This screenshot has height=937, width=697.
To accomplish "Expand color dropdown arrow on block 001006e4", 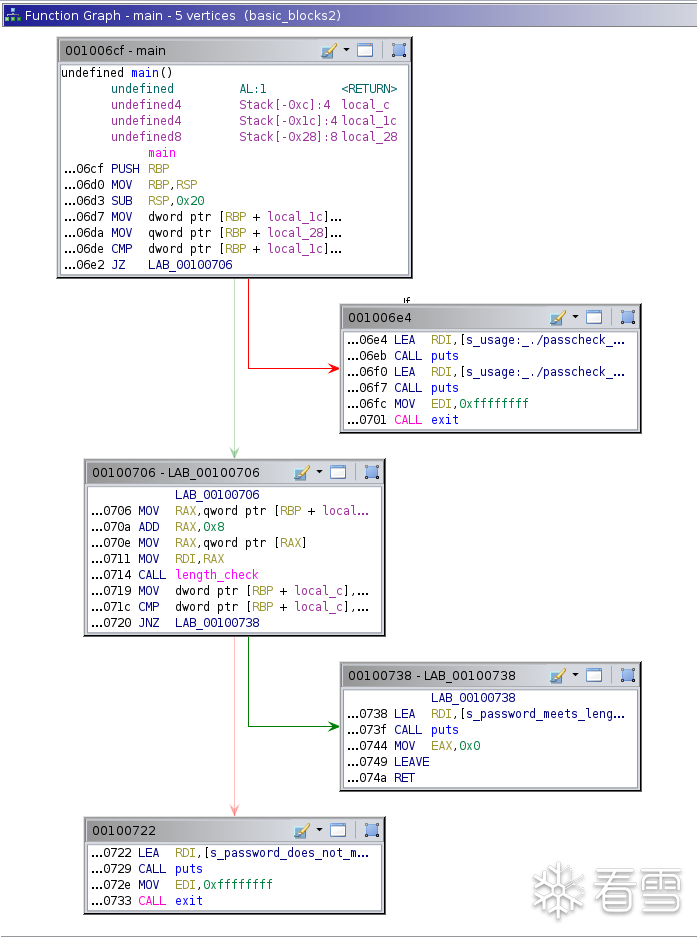I will point(575,317).
